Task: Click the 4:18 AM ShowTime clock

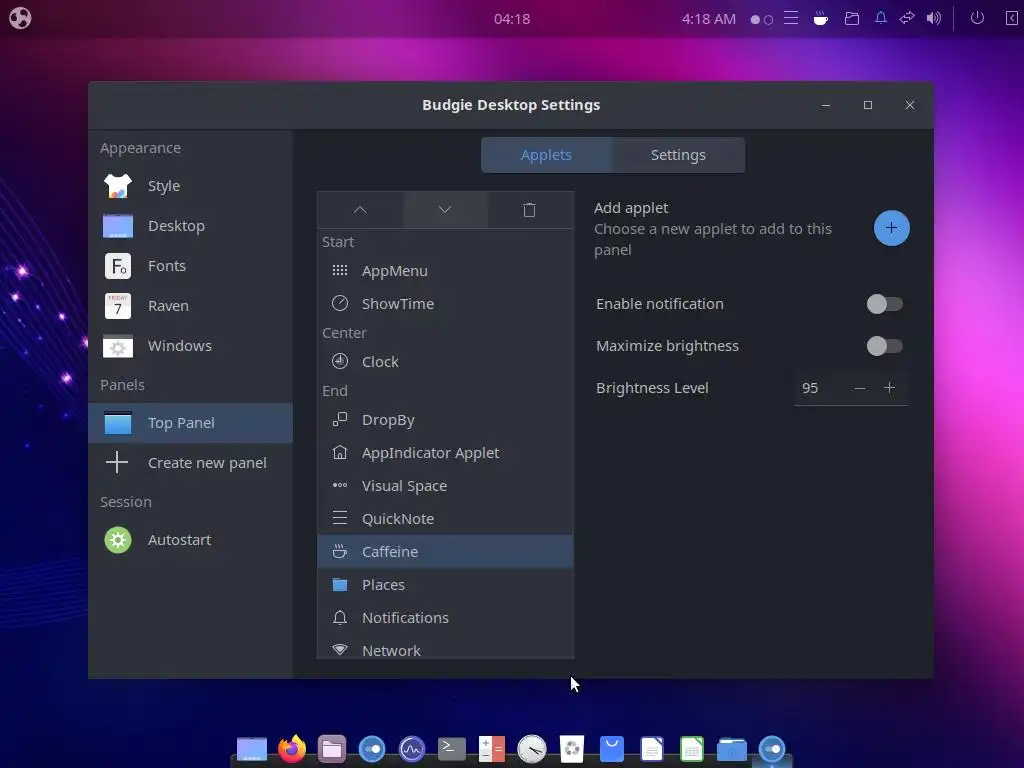Action: coord(709,19)
